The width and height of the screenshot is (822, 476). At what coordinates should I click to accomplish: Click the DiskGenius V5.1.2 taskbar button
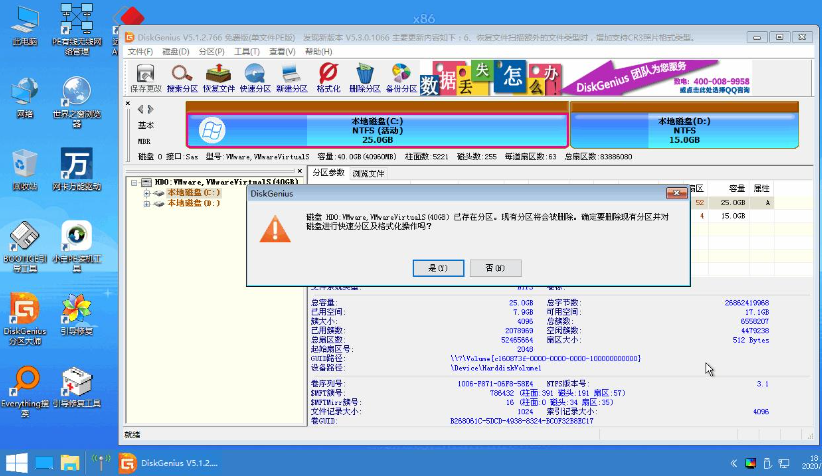tap(169, 463)
